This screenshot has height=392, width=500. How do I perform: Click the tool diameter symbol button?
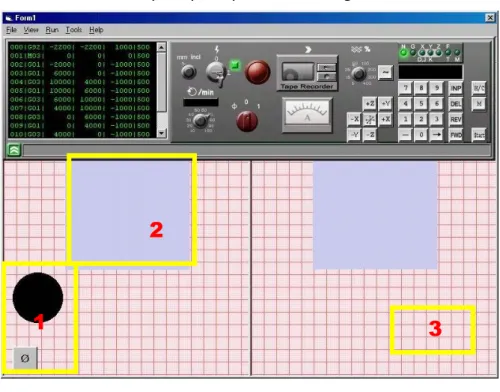(25, 358)
